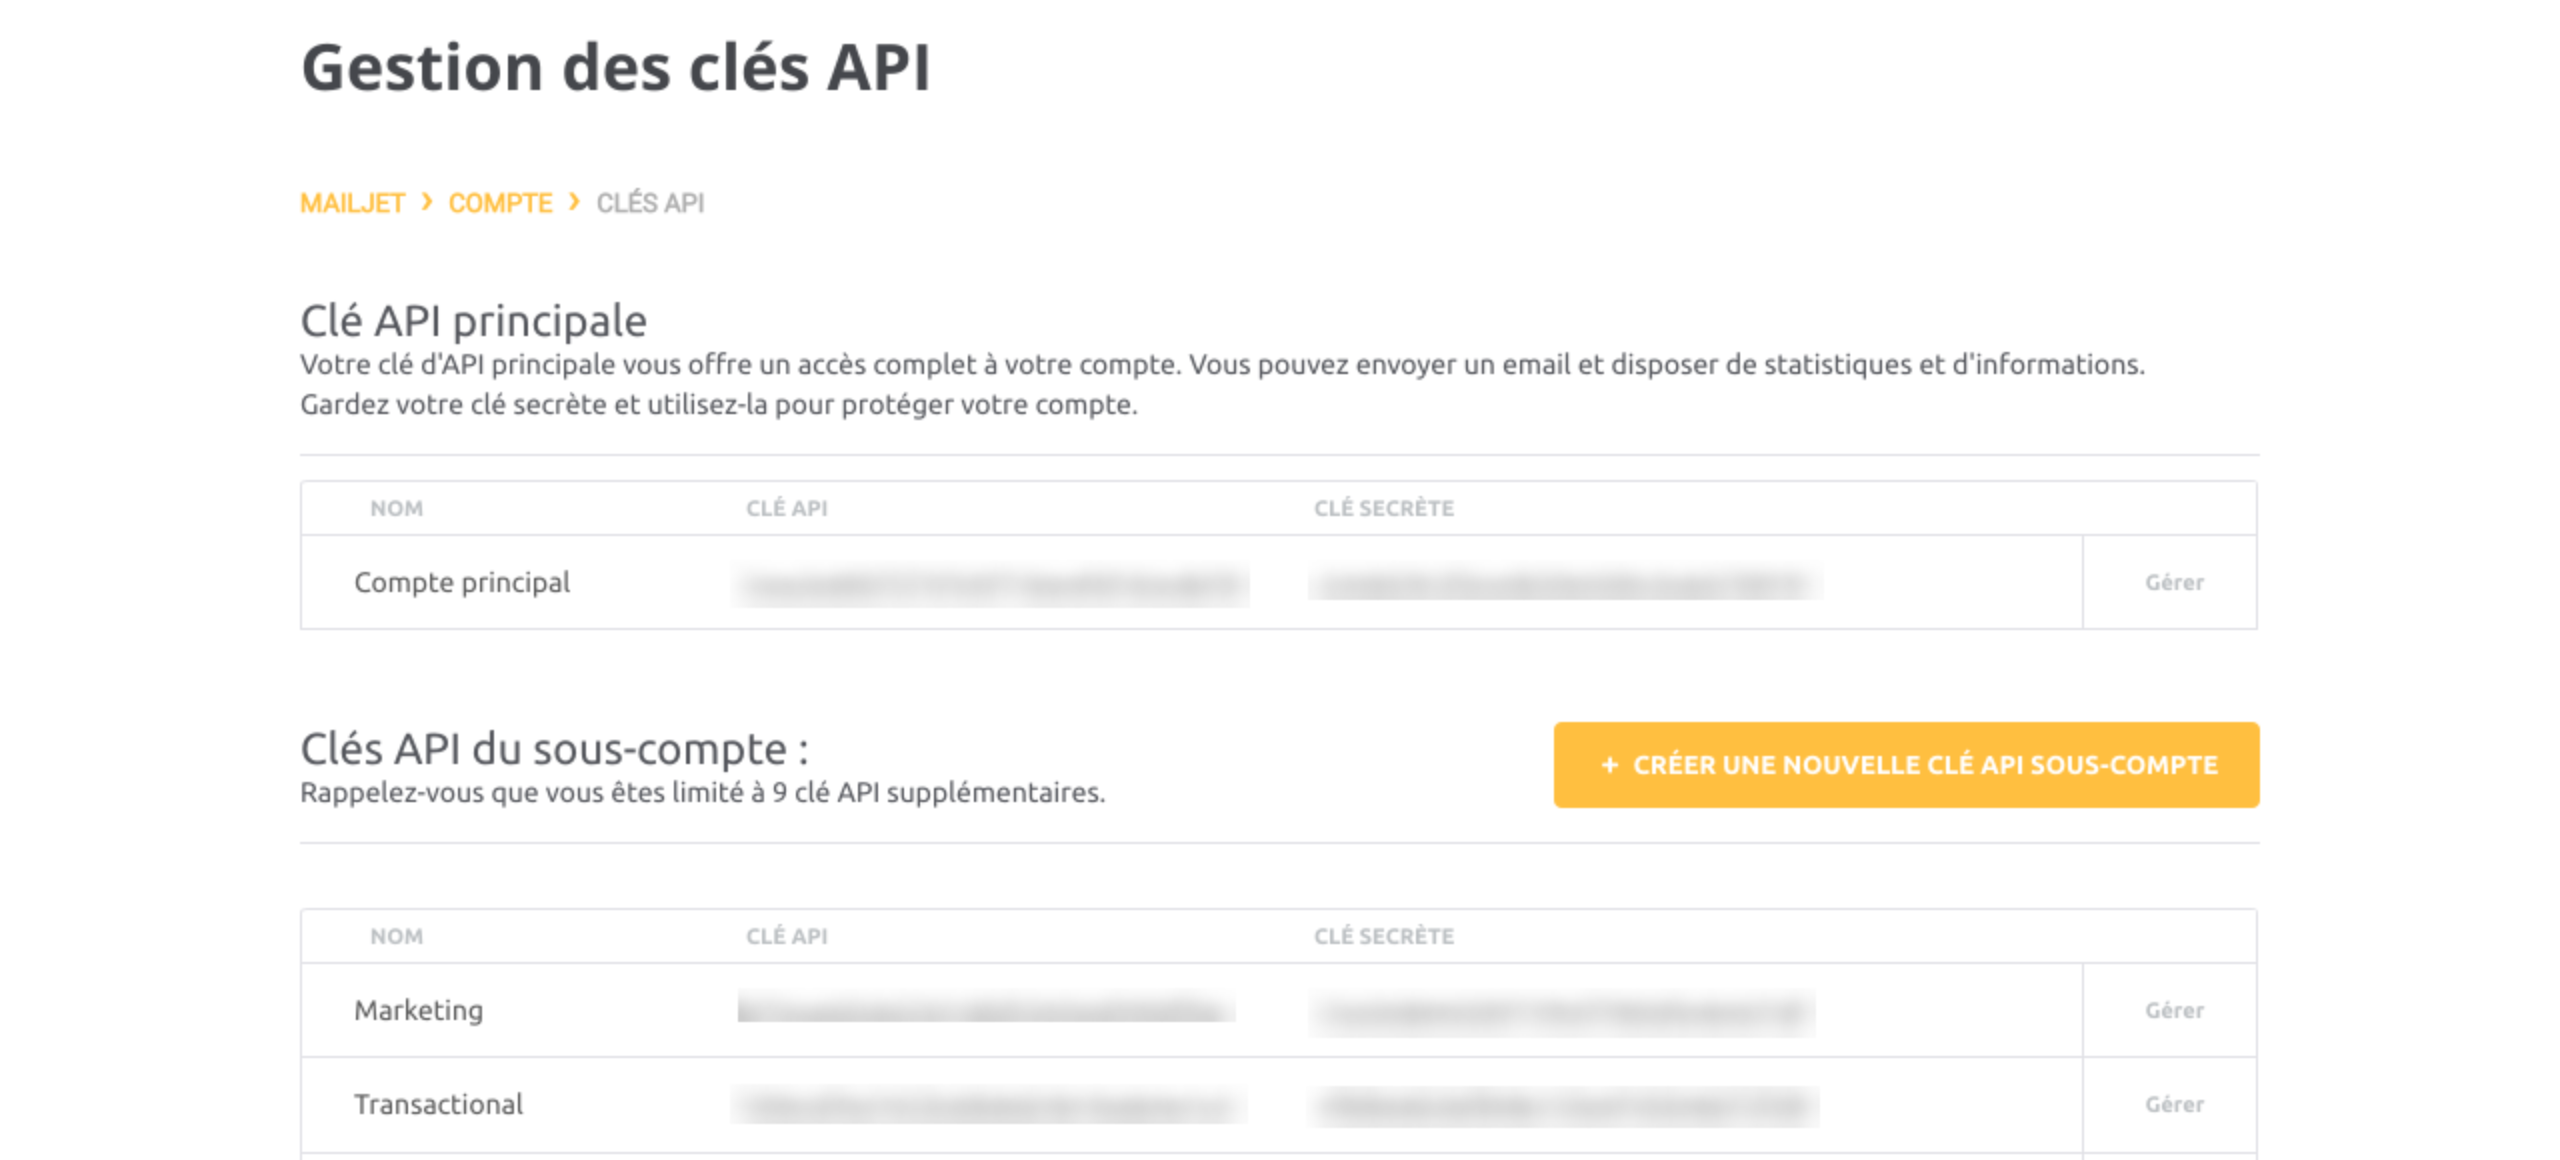Select the Marketing sub-account name
2560x1160 pixels.
tap(419, 1010)
